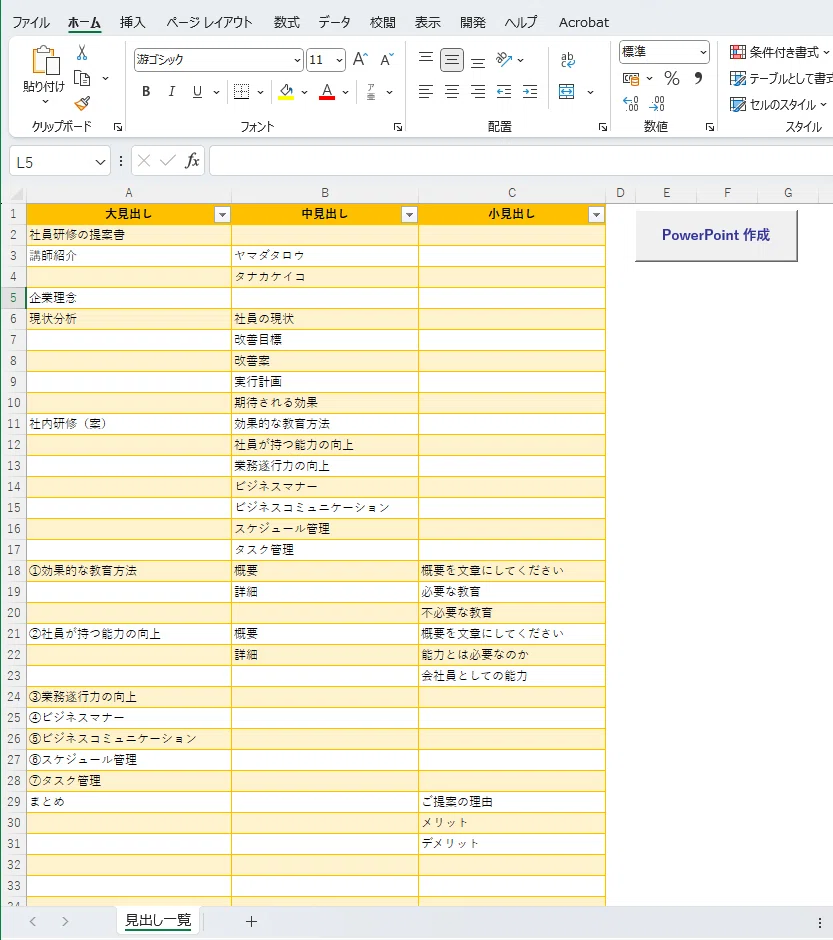Select the Cut scissors icon
Screen dimensions: 833x940
[x=82, y=53]
